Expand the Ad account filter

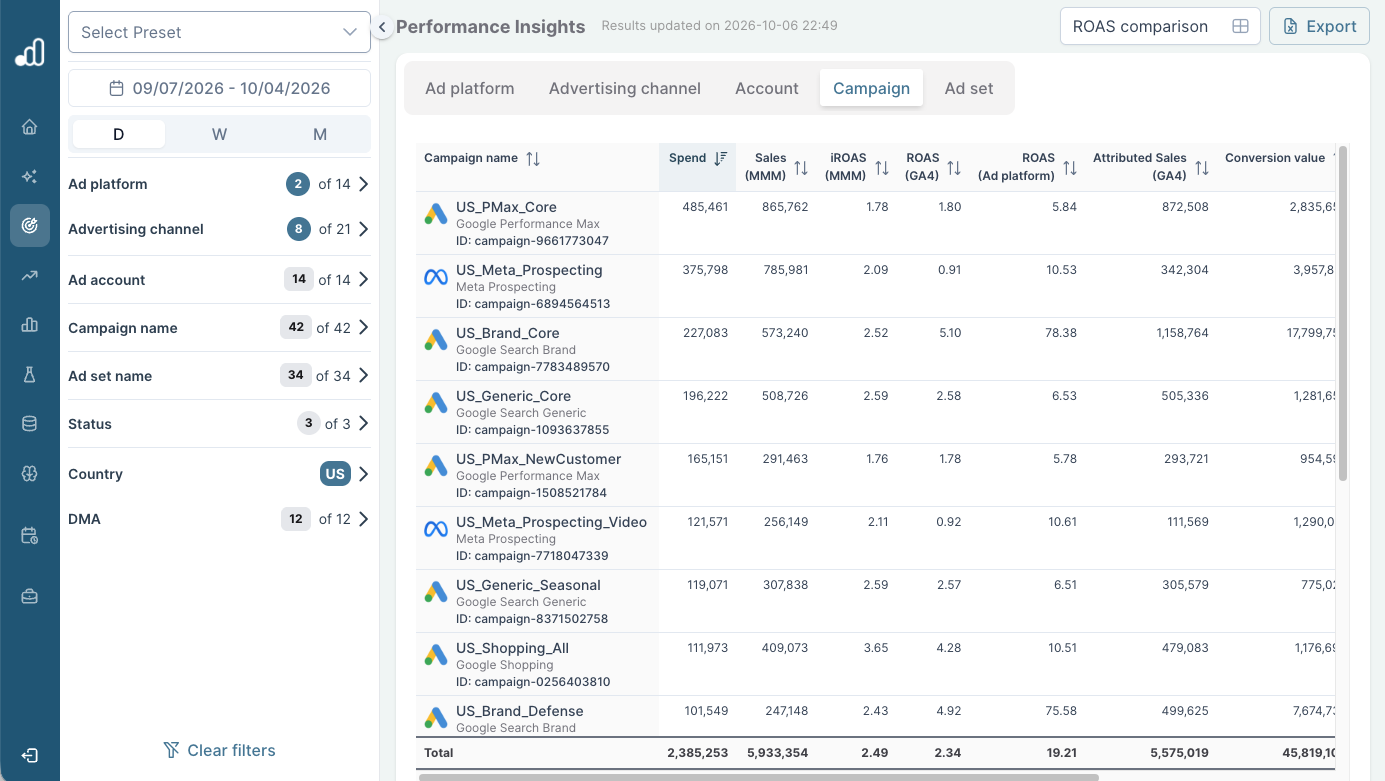pos(219,280)
